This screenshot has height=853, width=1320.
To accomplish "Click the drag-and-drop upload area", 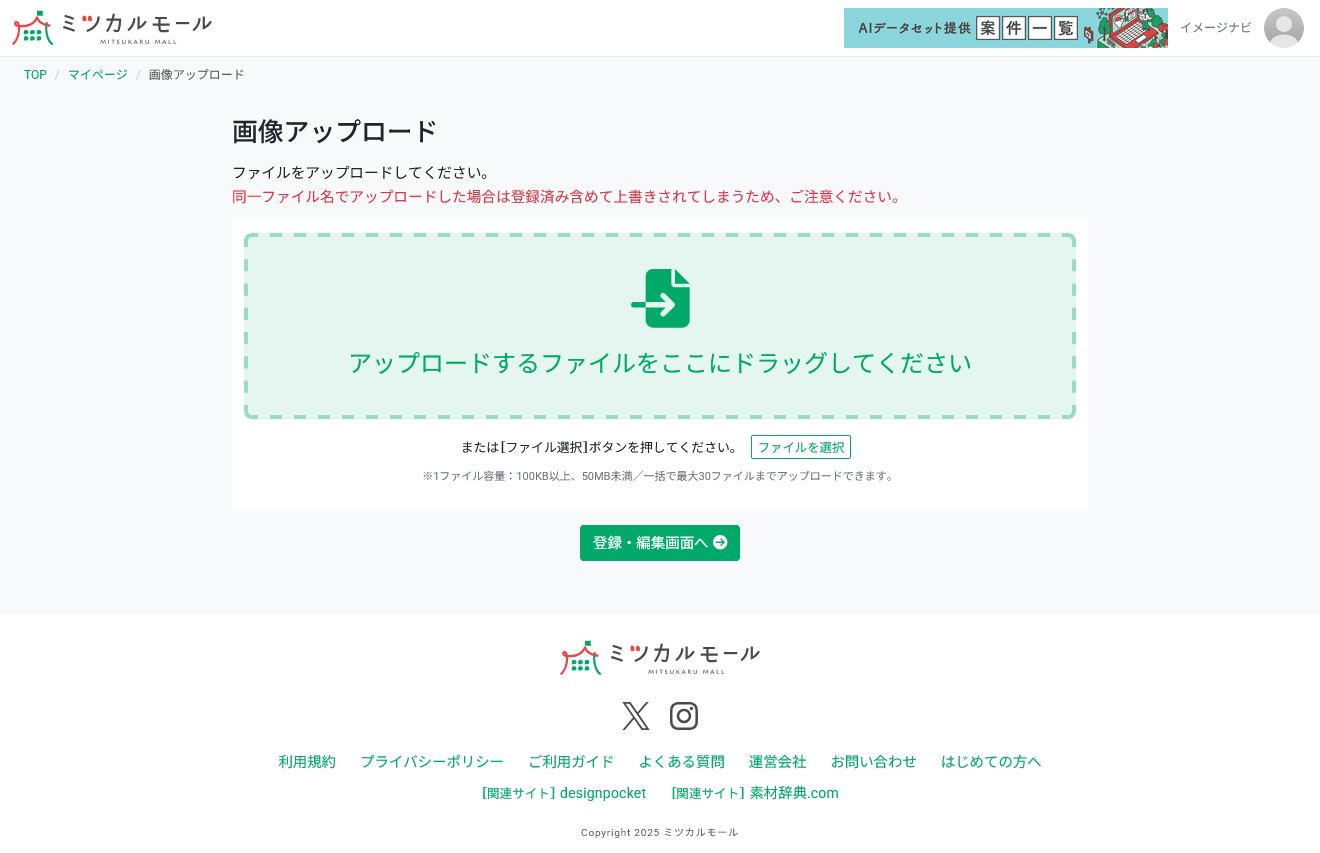I will coord(660,326).
